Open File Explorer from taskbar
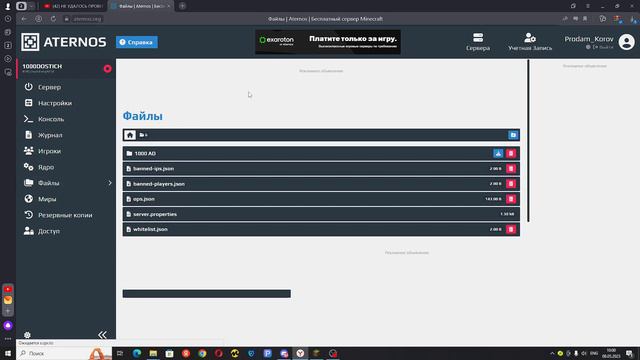The height and width of the screenshot is (360, 640). coord(153,353)
